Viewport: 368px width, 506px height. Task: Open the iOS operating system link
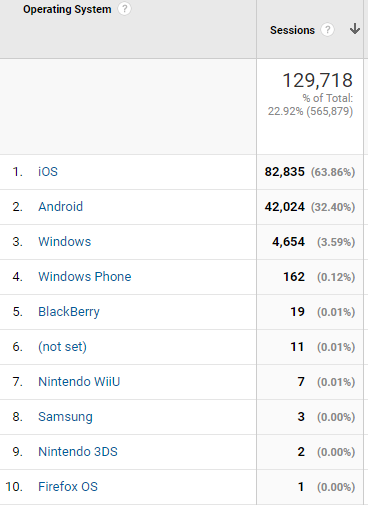48,172
